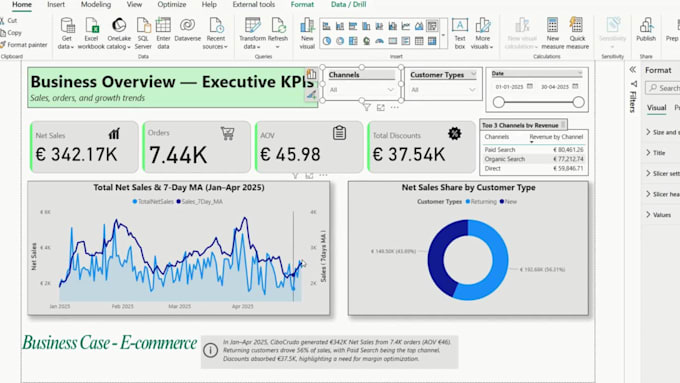Toggle the Returning legend item in donut chart
Image resolution: width=680 pixels, height=383 pixels.
(481, 202)
